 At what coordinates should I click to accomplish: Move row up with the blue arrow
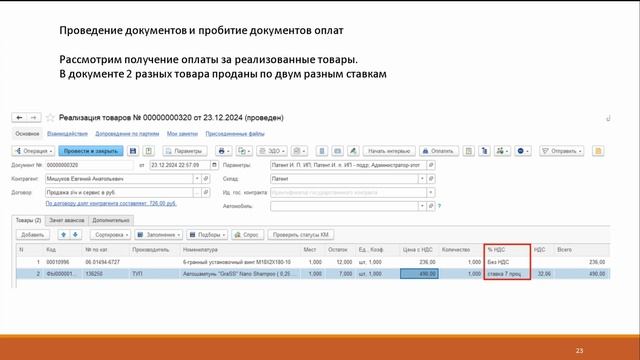click(63, 235)
